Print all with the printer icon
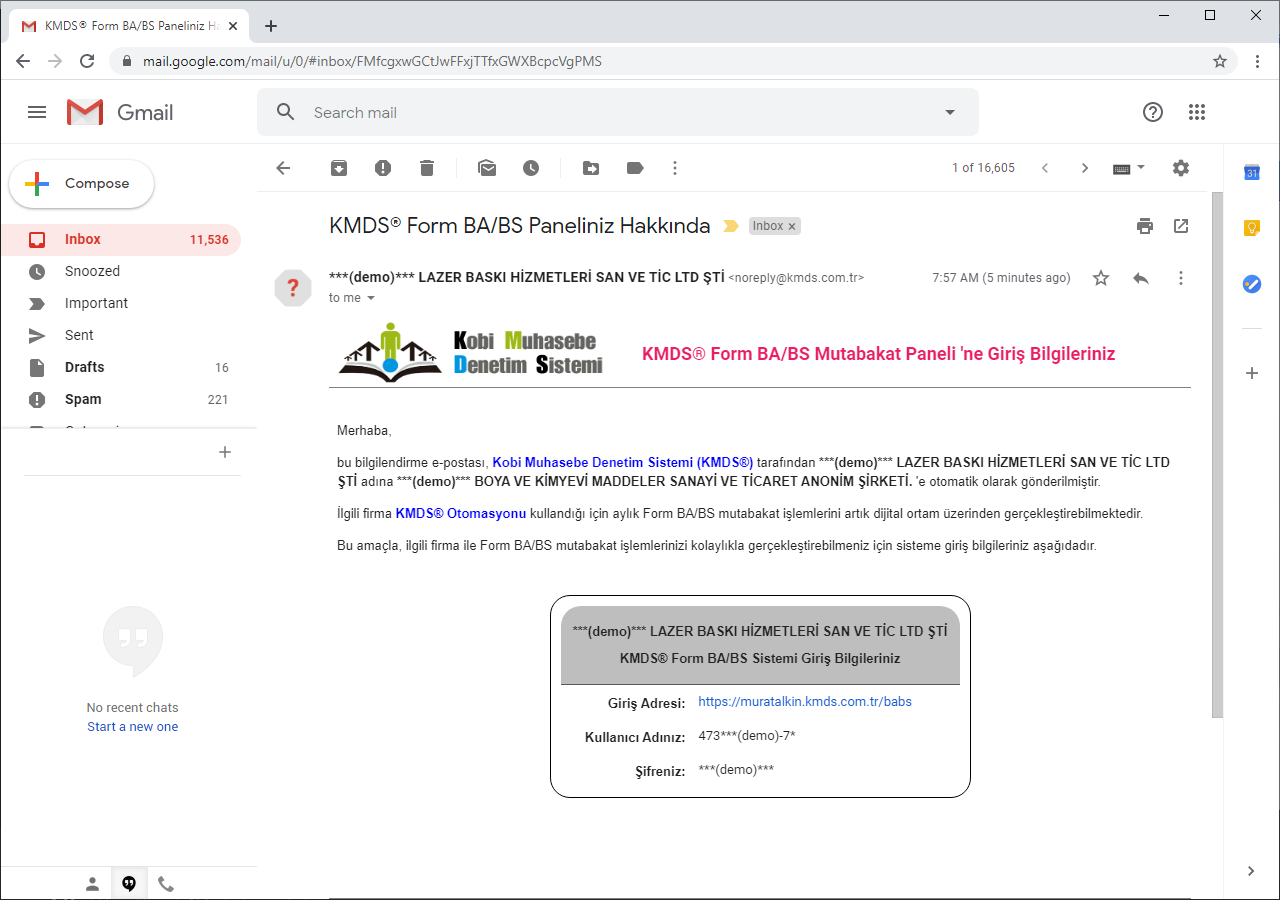This screenshot has width=1280, height=900. coord(1145,226)
